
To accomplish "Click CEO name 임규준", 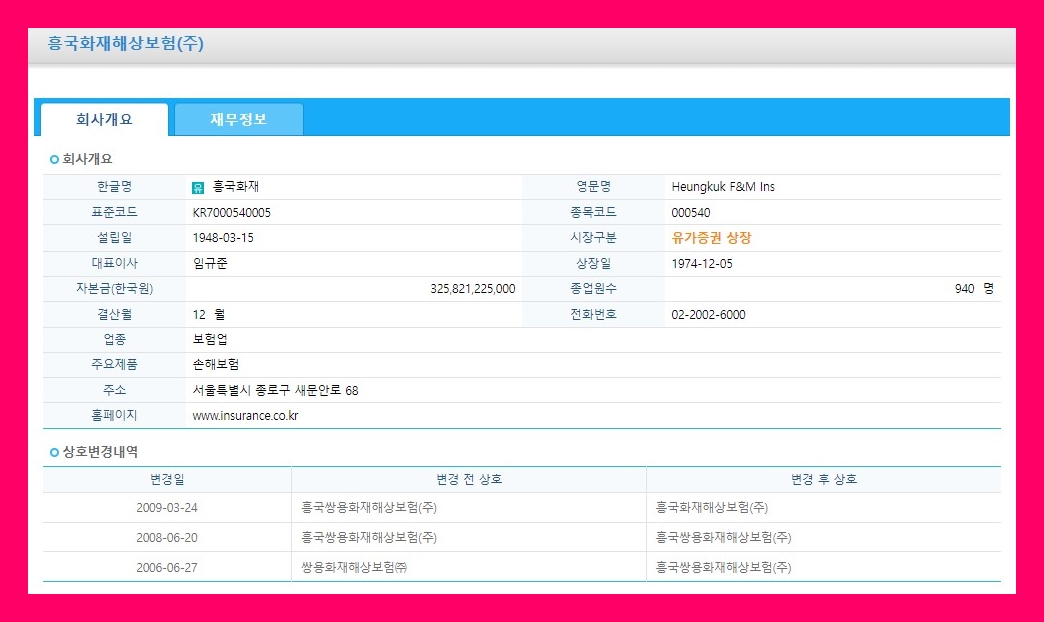I will [x=210, y=264].
